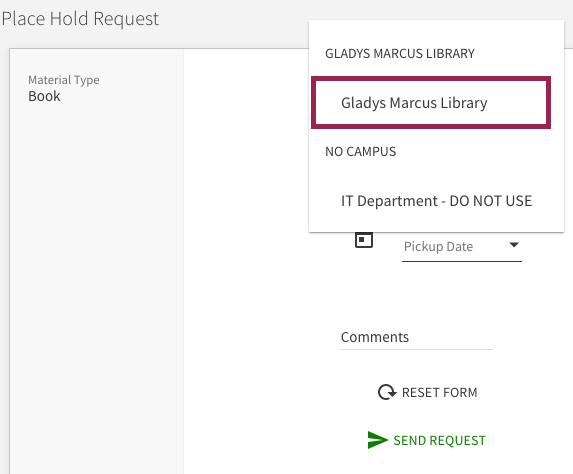The width and height of the screenshot is (573, 474).
Task: Click the NO CAMPUS group header
Action: 361,152
